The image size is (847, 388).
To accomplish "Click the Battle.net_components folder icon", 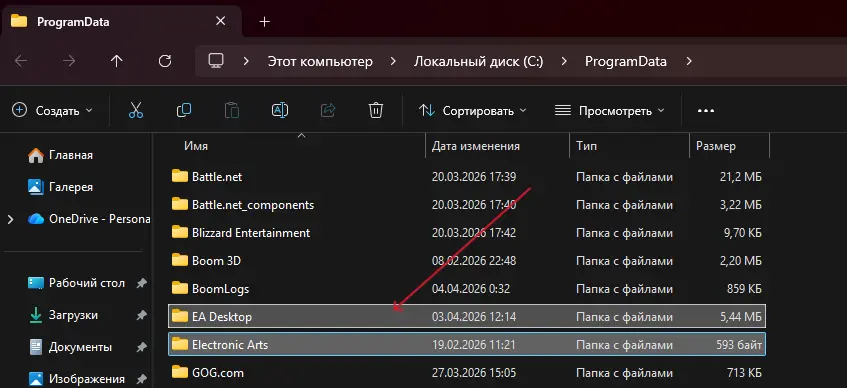I will coord(180,204).
